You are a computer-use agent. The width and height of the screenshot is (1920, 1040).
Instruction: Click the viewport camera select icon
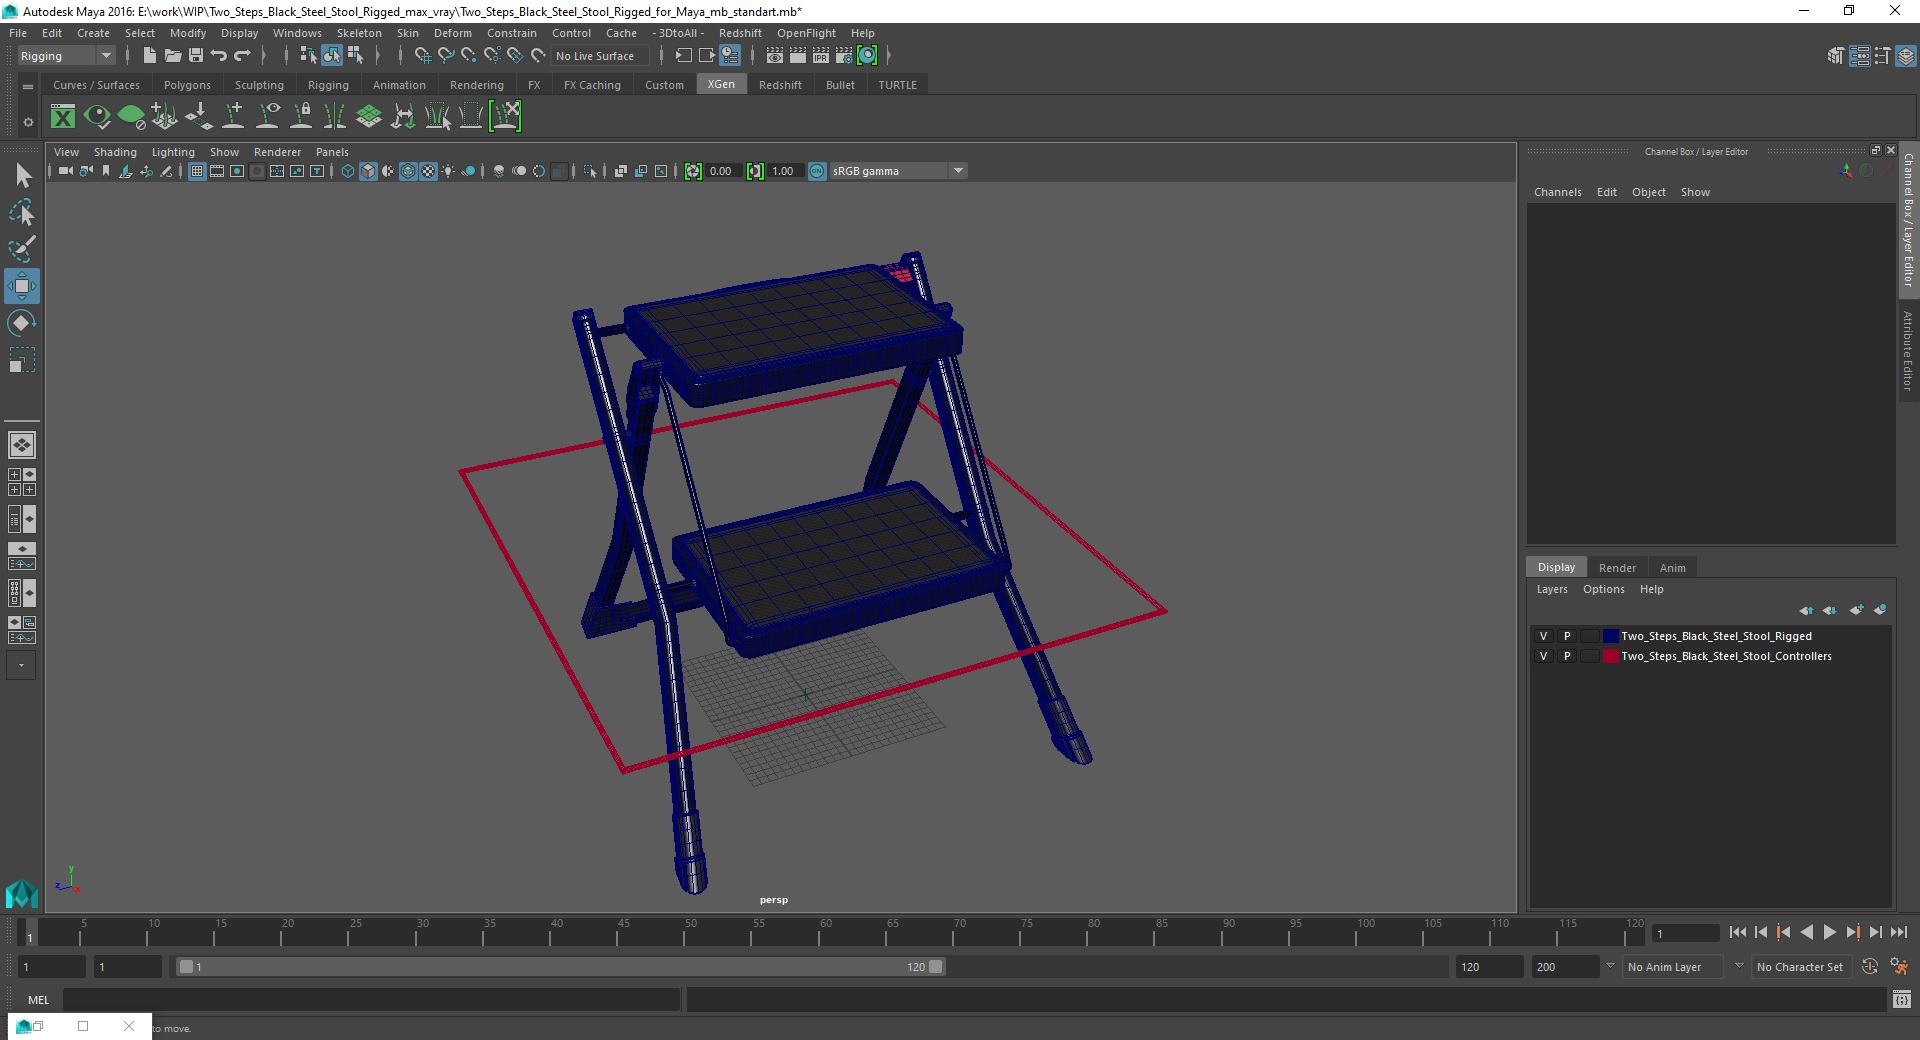(65, 171)
